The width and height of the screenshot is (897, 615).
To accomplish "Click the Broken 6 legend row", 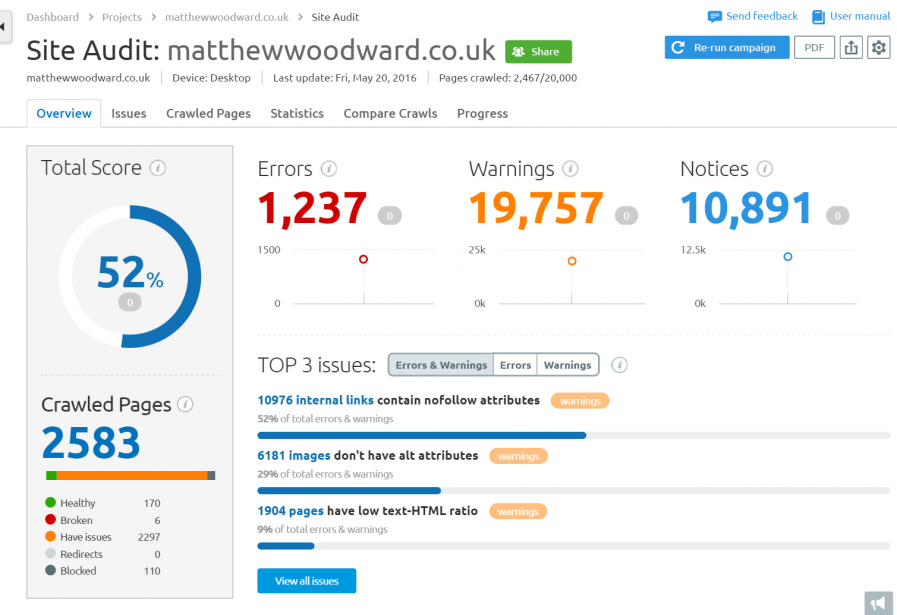I will [x=103, y=520].
